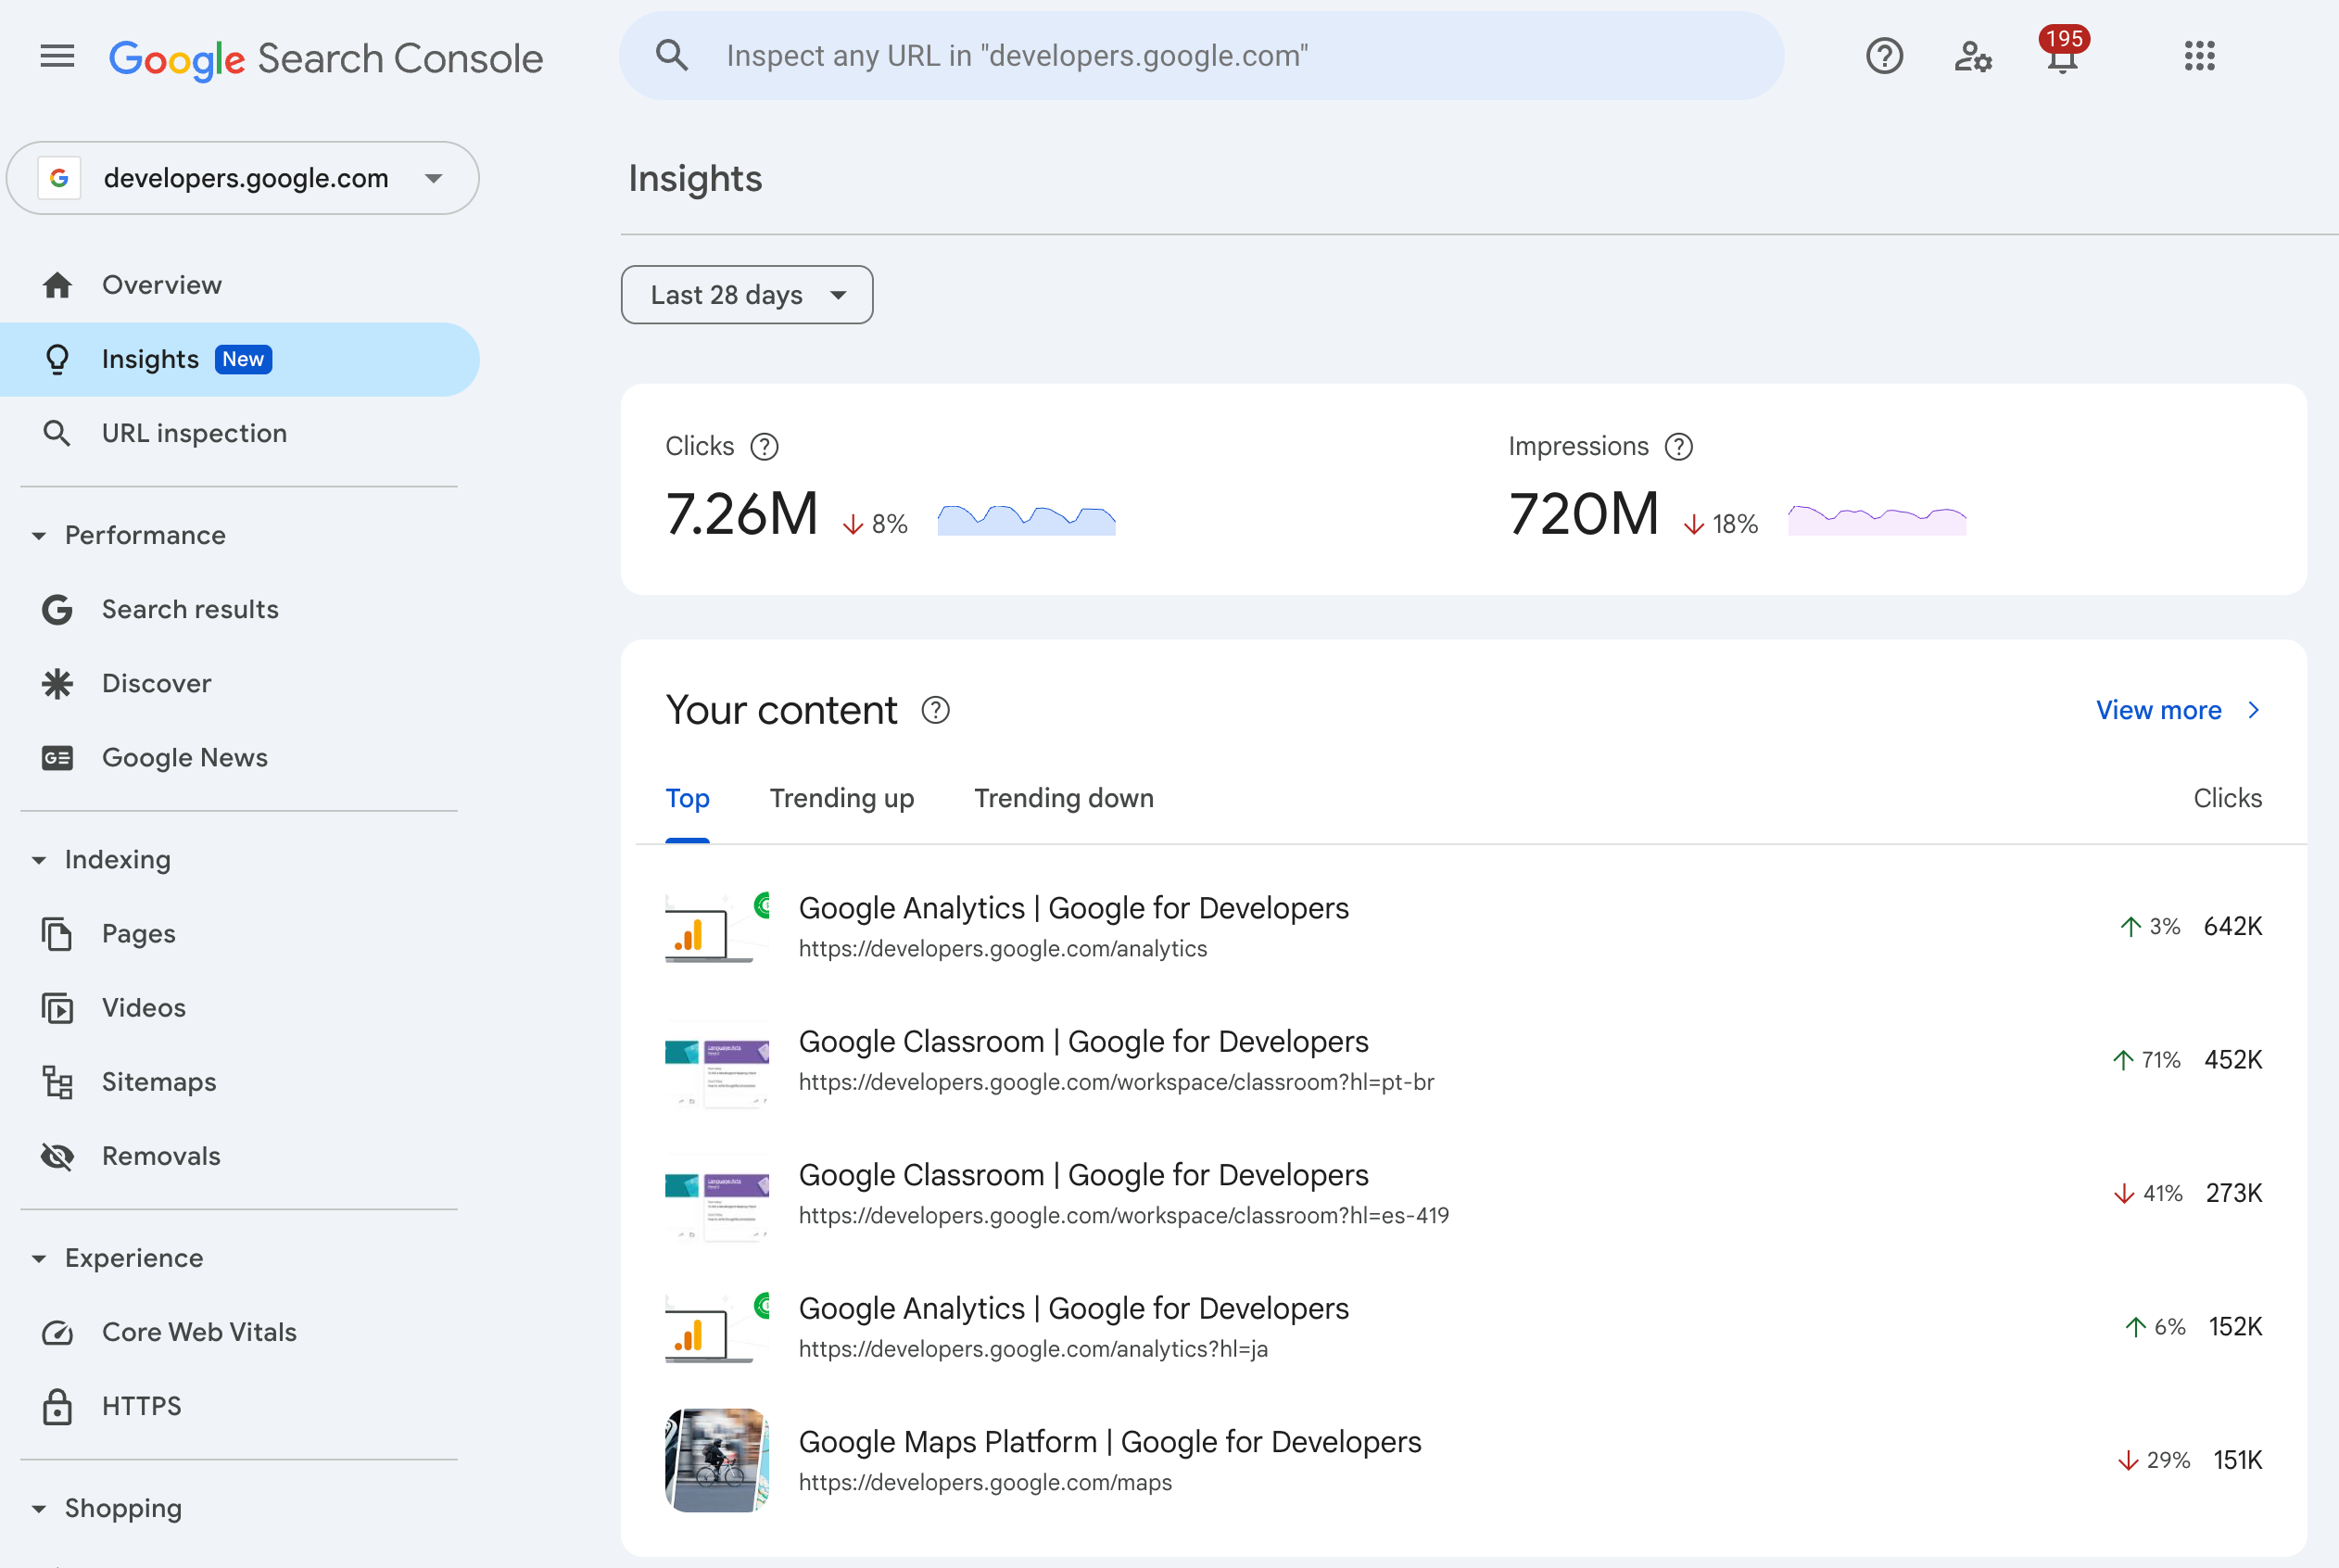Open the developers.google.com property dropdown
Screen dimensions: 2339x1568
coord(243,178)
